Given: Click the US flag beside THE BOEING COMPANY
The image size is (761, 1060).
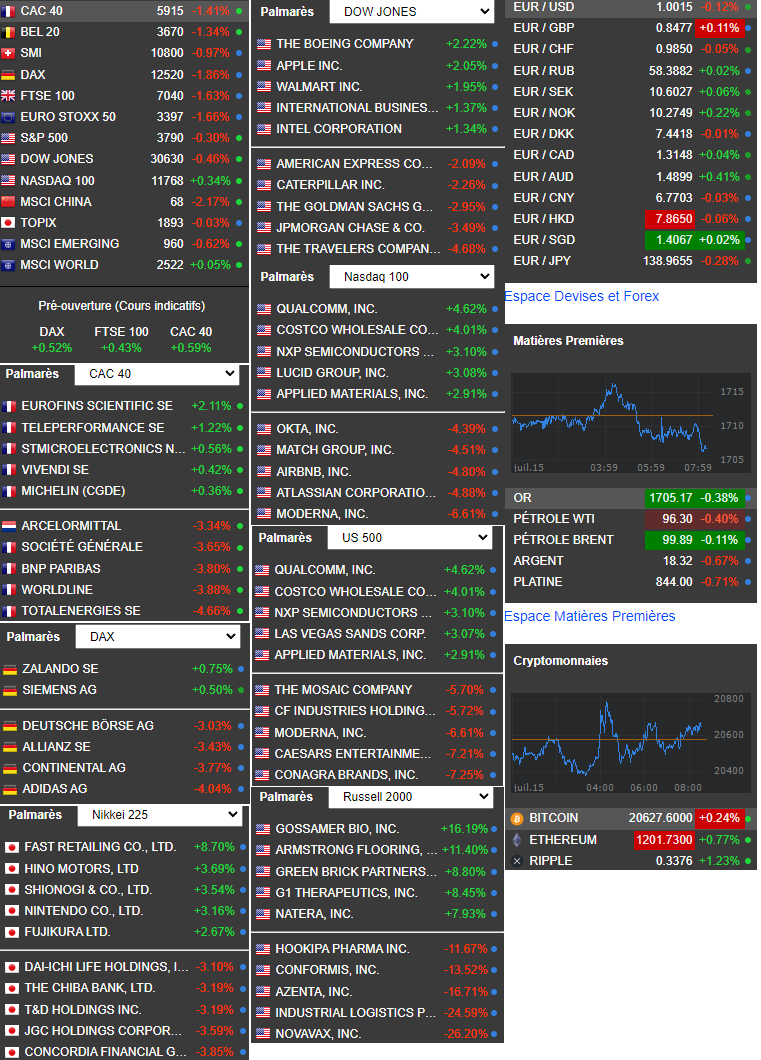Looking at the screenshot, I should [264, 44].
